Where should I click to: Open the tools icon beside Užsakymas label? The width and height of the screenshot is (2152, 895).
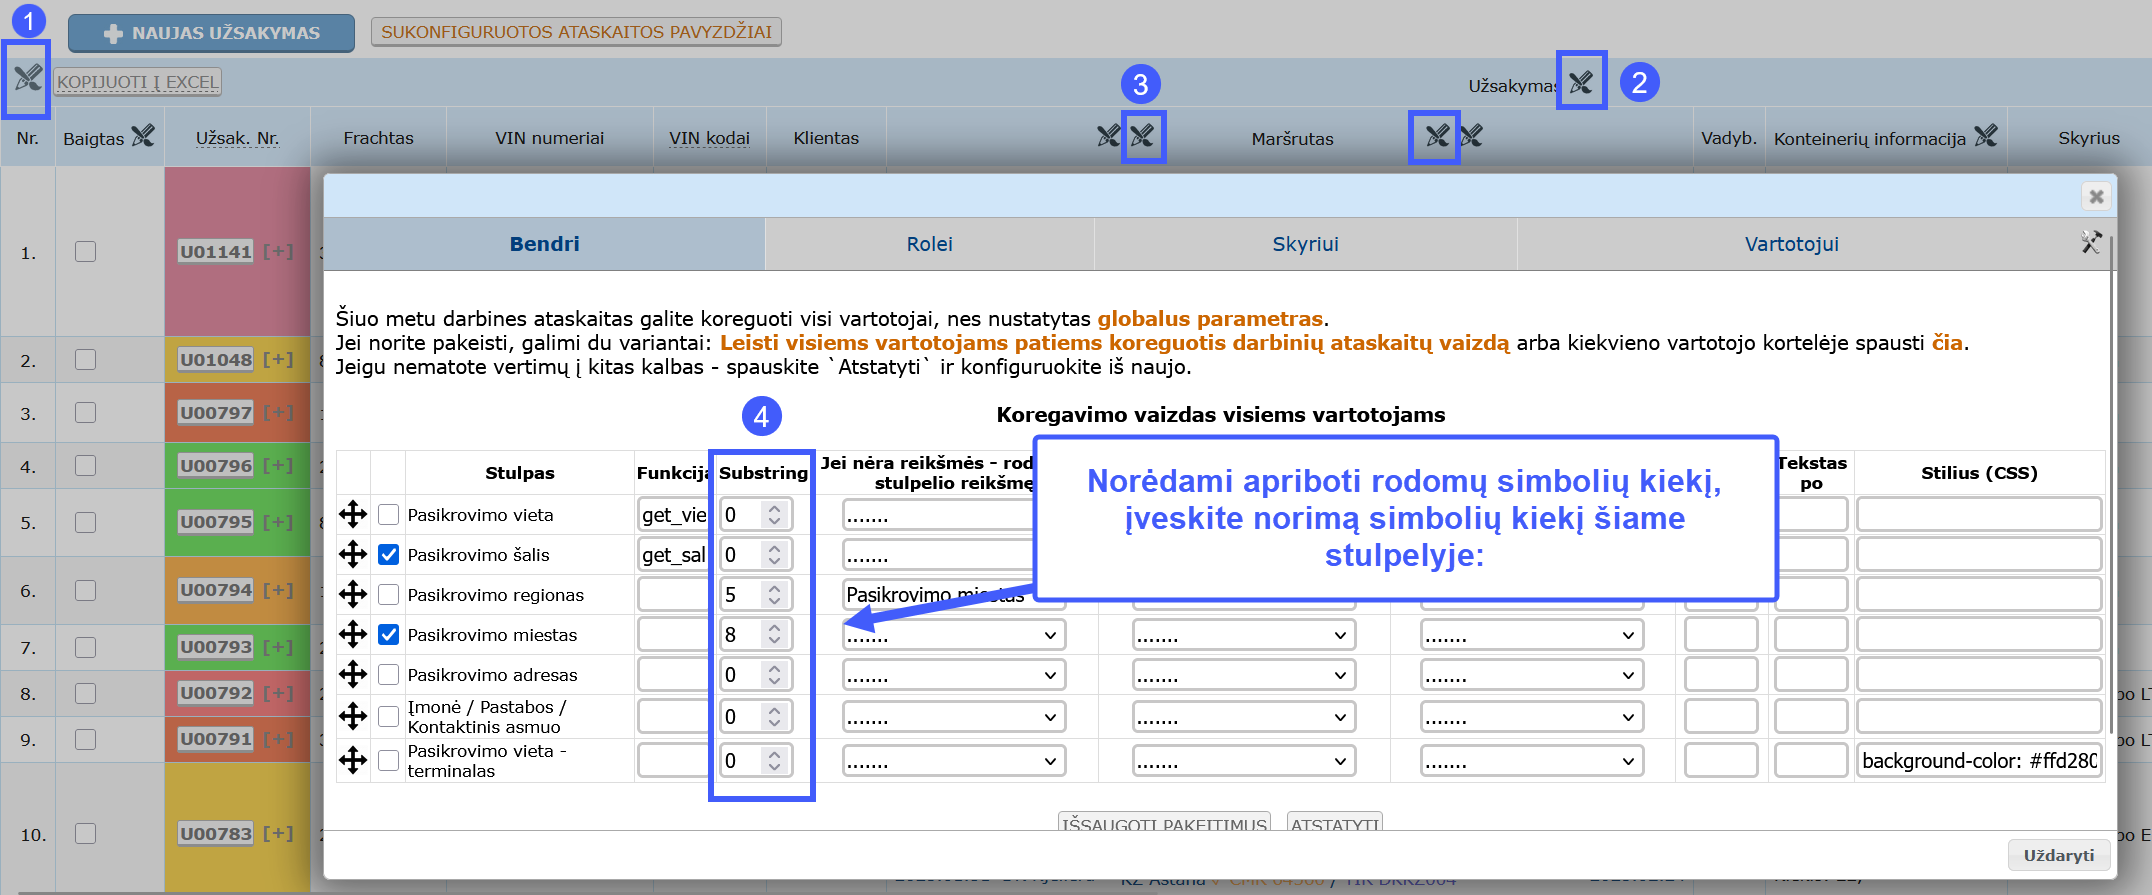pos(1581,82)
